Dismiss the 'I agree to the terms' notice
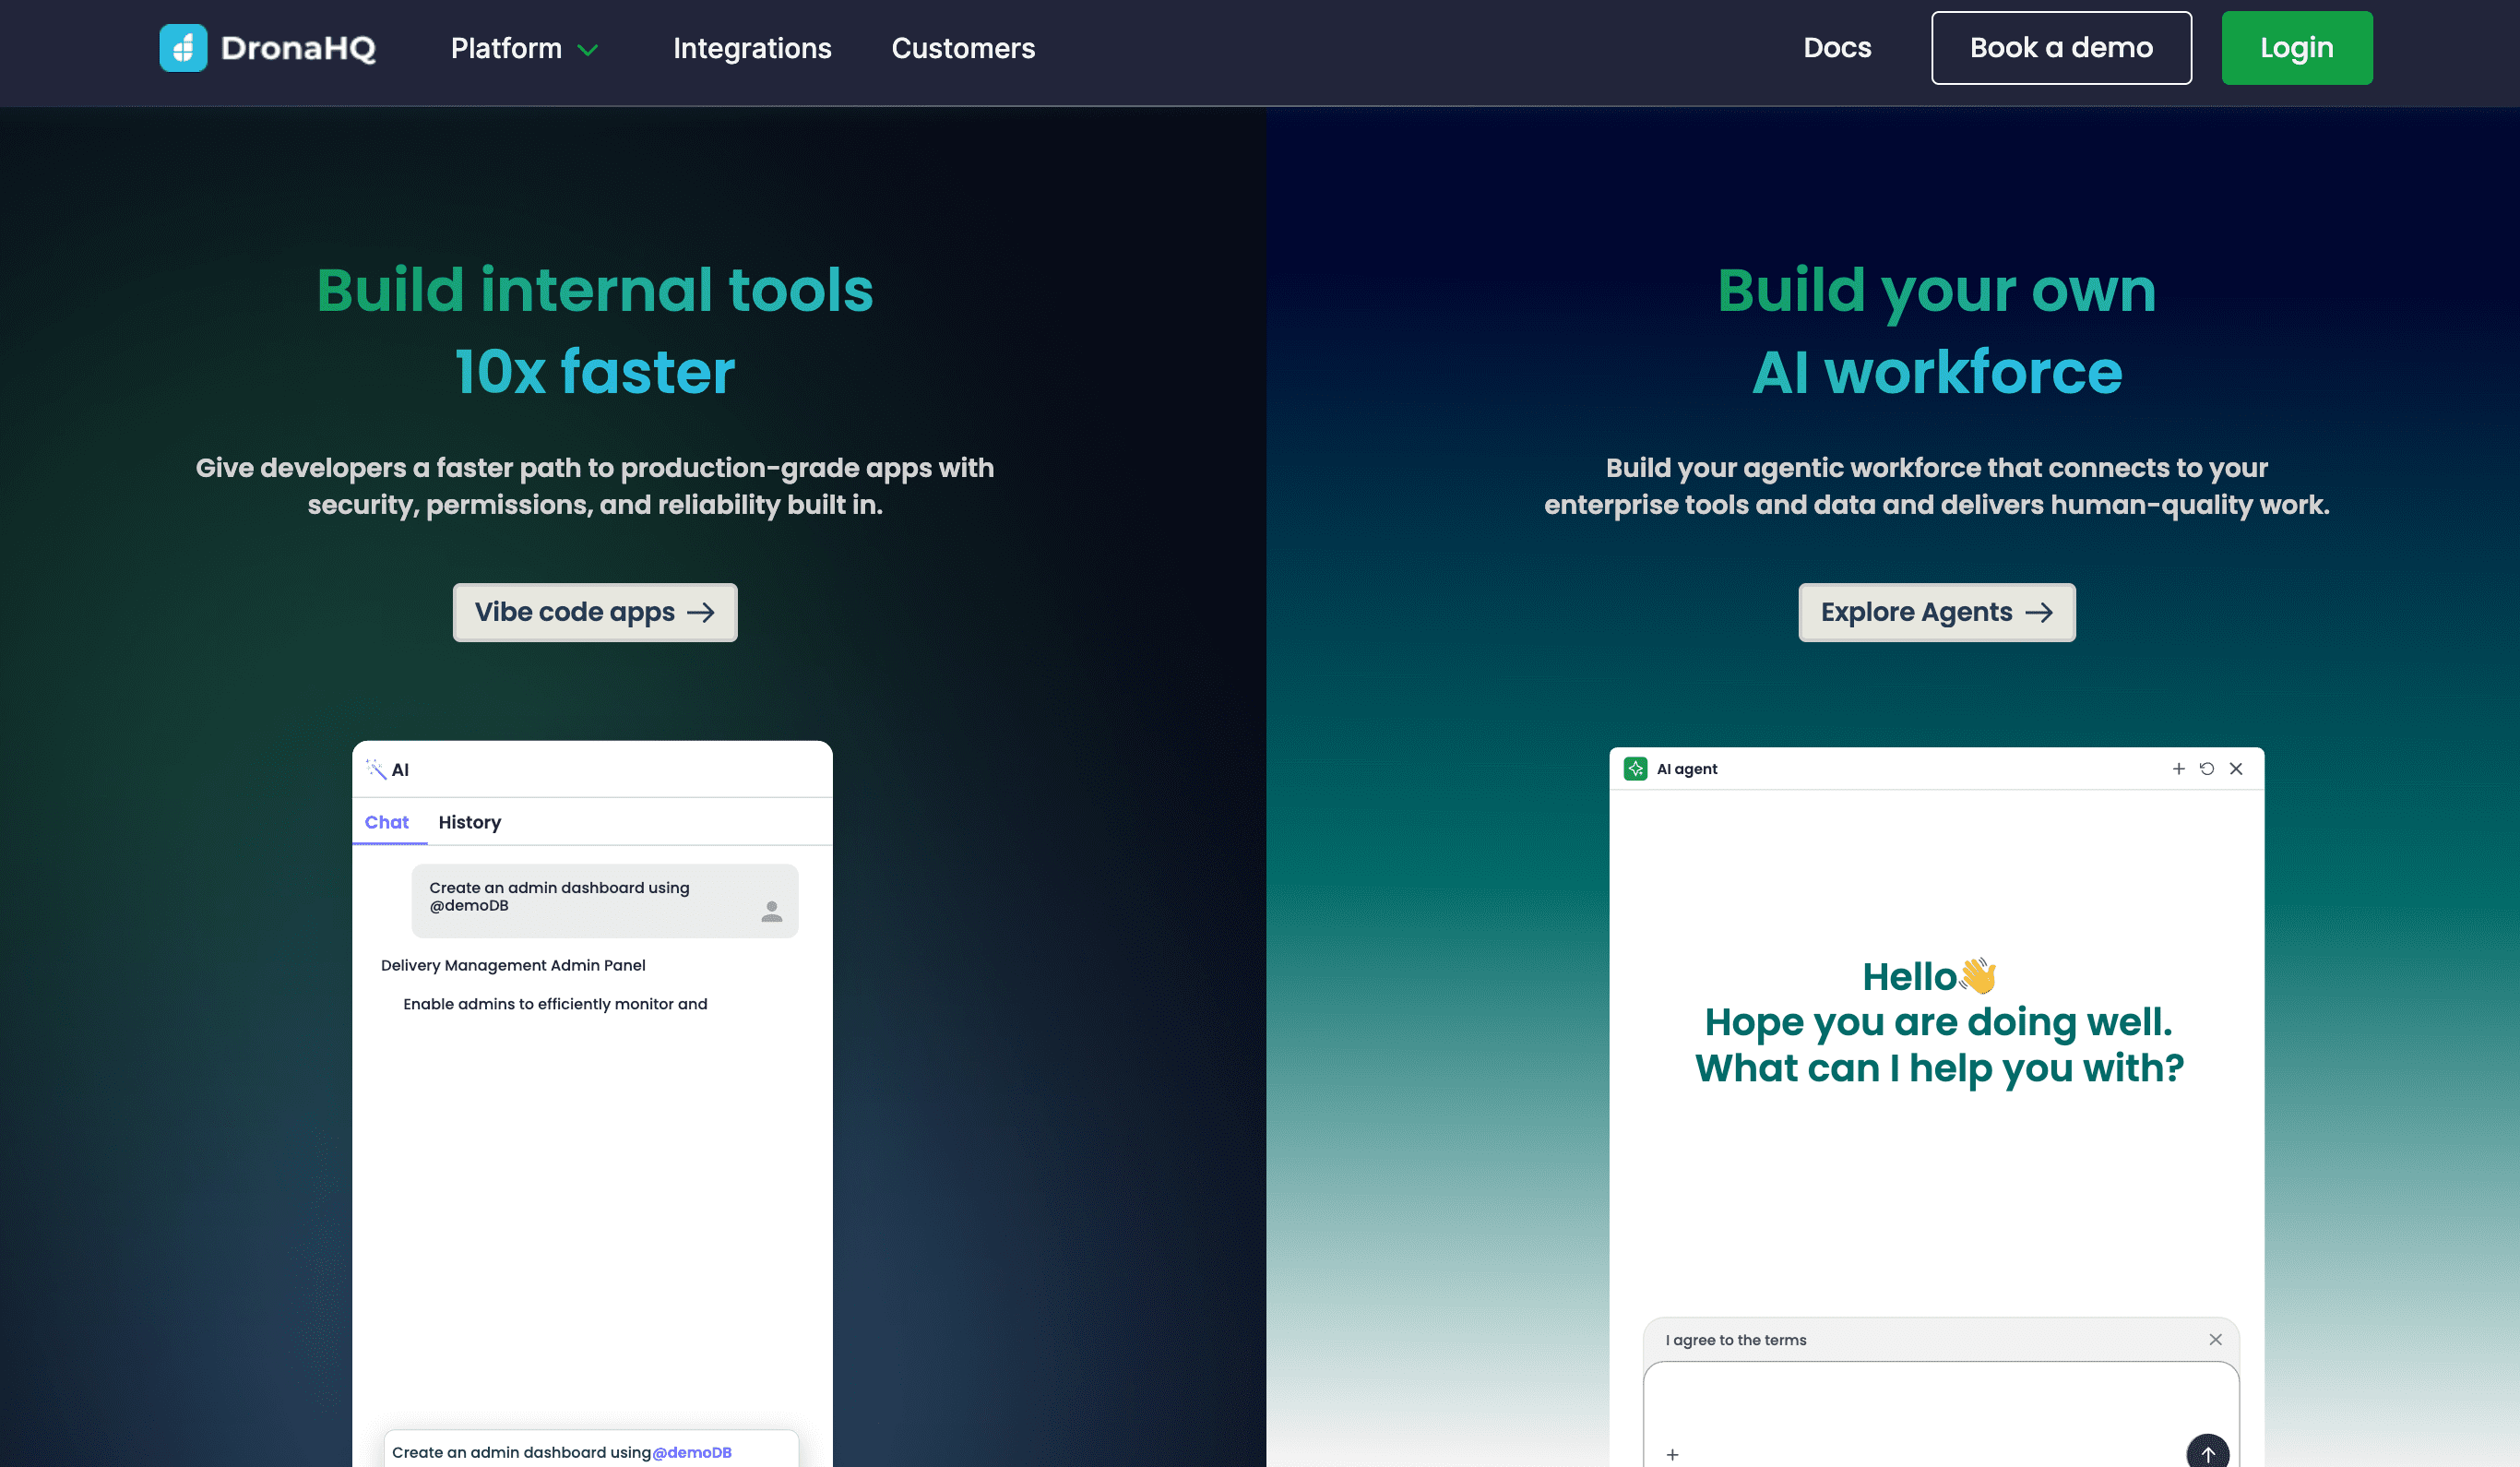Image resolution: width=2520 pixels, height=1467 pixels. pyautogui.click(x=2215, y=1339)
